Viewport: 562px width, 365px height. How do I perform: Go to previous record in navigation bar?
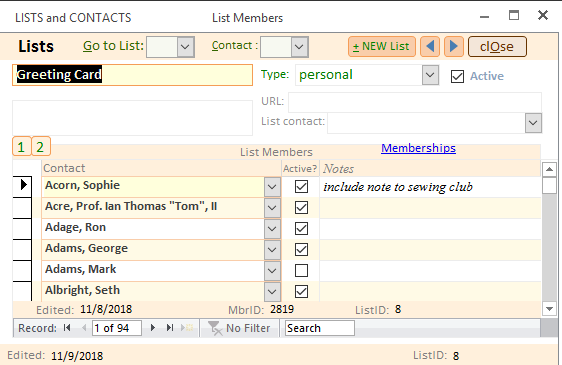click(x=84, y=328)
